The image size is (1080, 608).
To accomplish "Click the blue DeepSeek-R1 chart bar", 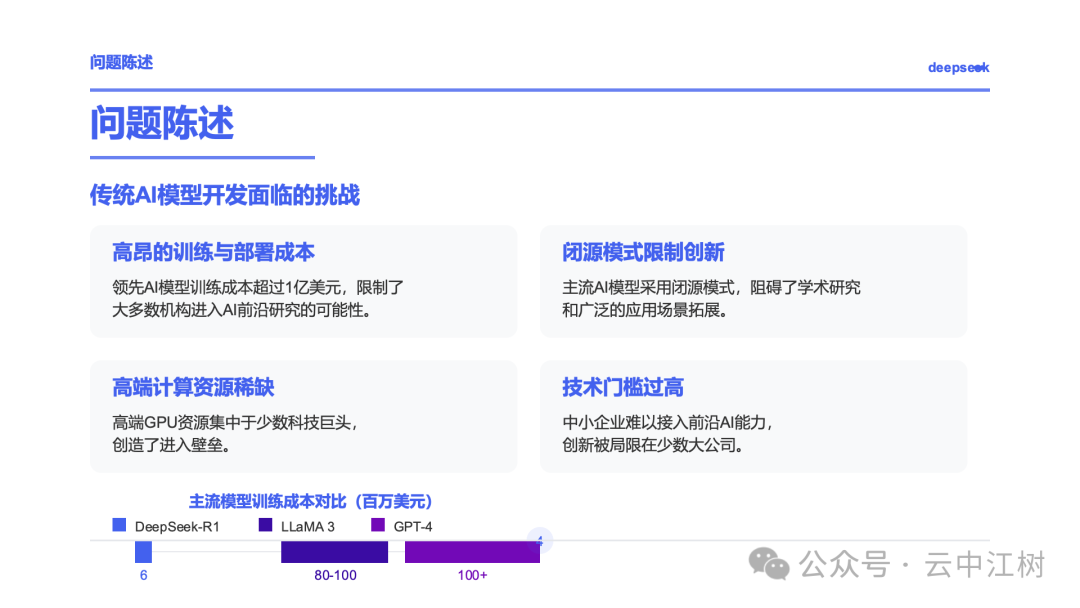I will pyautogui.click(x=143, y=552).
